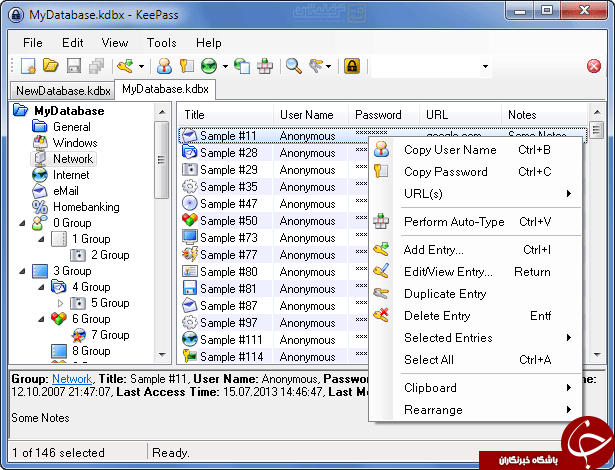Choose Copy User Name in context menu
615x470 pixels.
point(475,150)
